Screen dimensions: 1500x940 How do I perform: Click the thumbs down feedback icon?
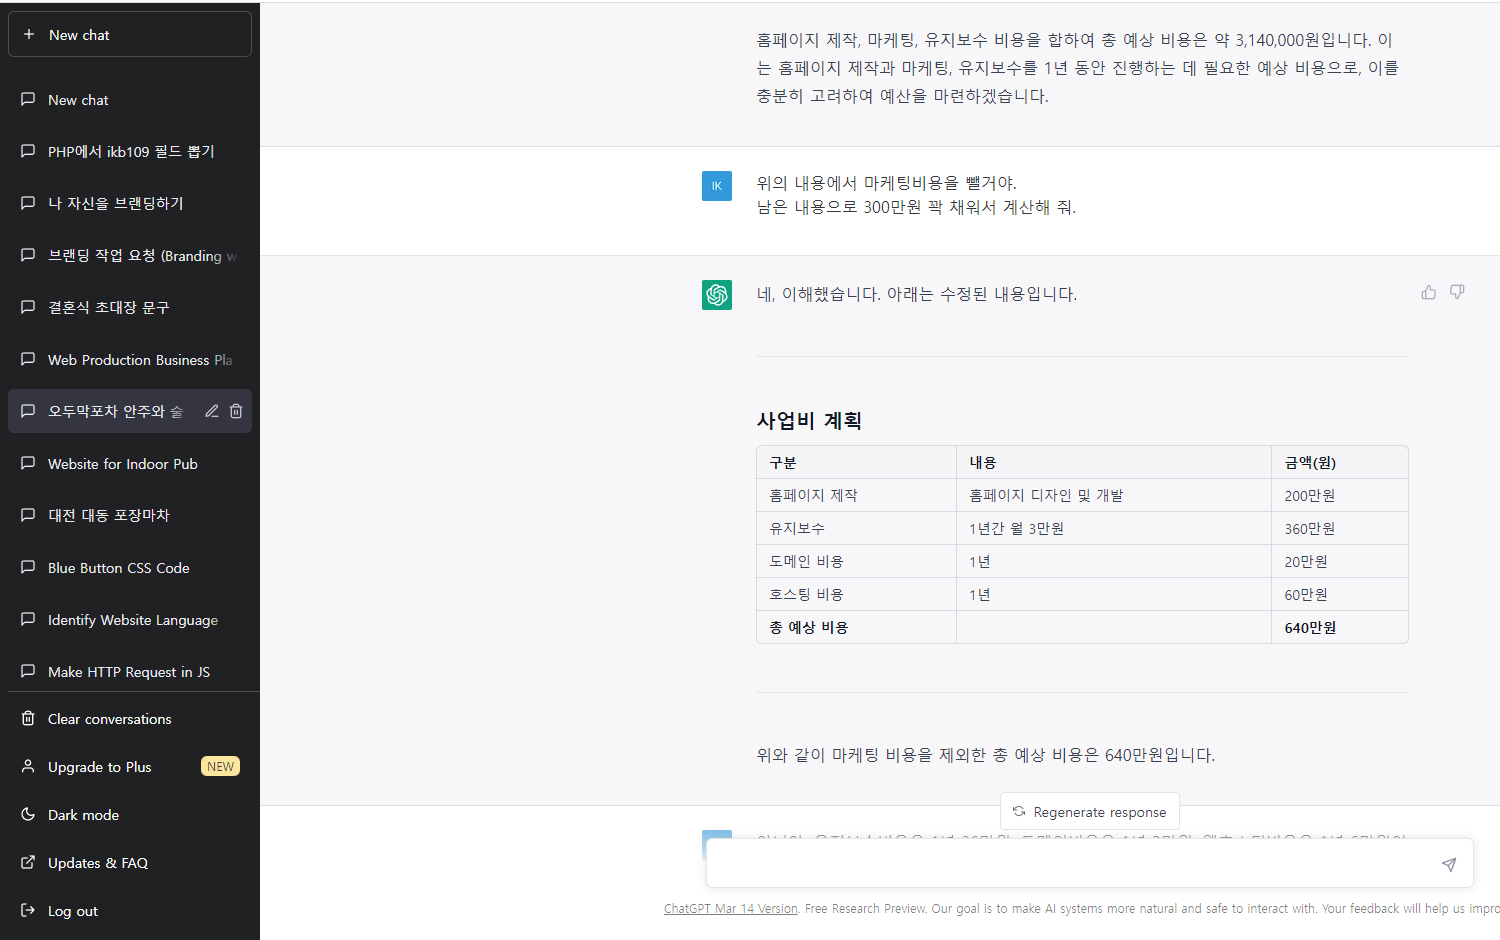(x=1457, y=292)
